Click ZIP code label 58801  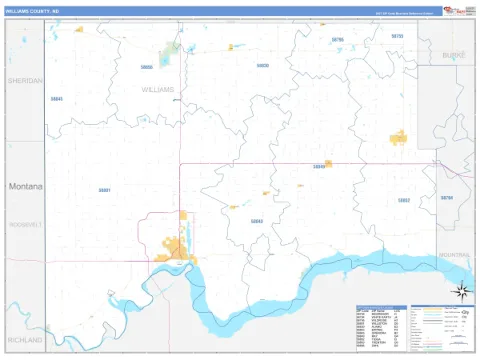pos(104,190)
